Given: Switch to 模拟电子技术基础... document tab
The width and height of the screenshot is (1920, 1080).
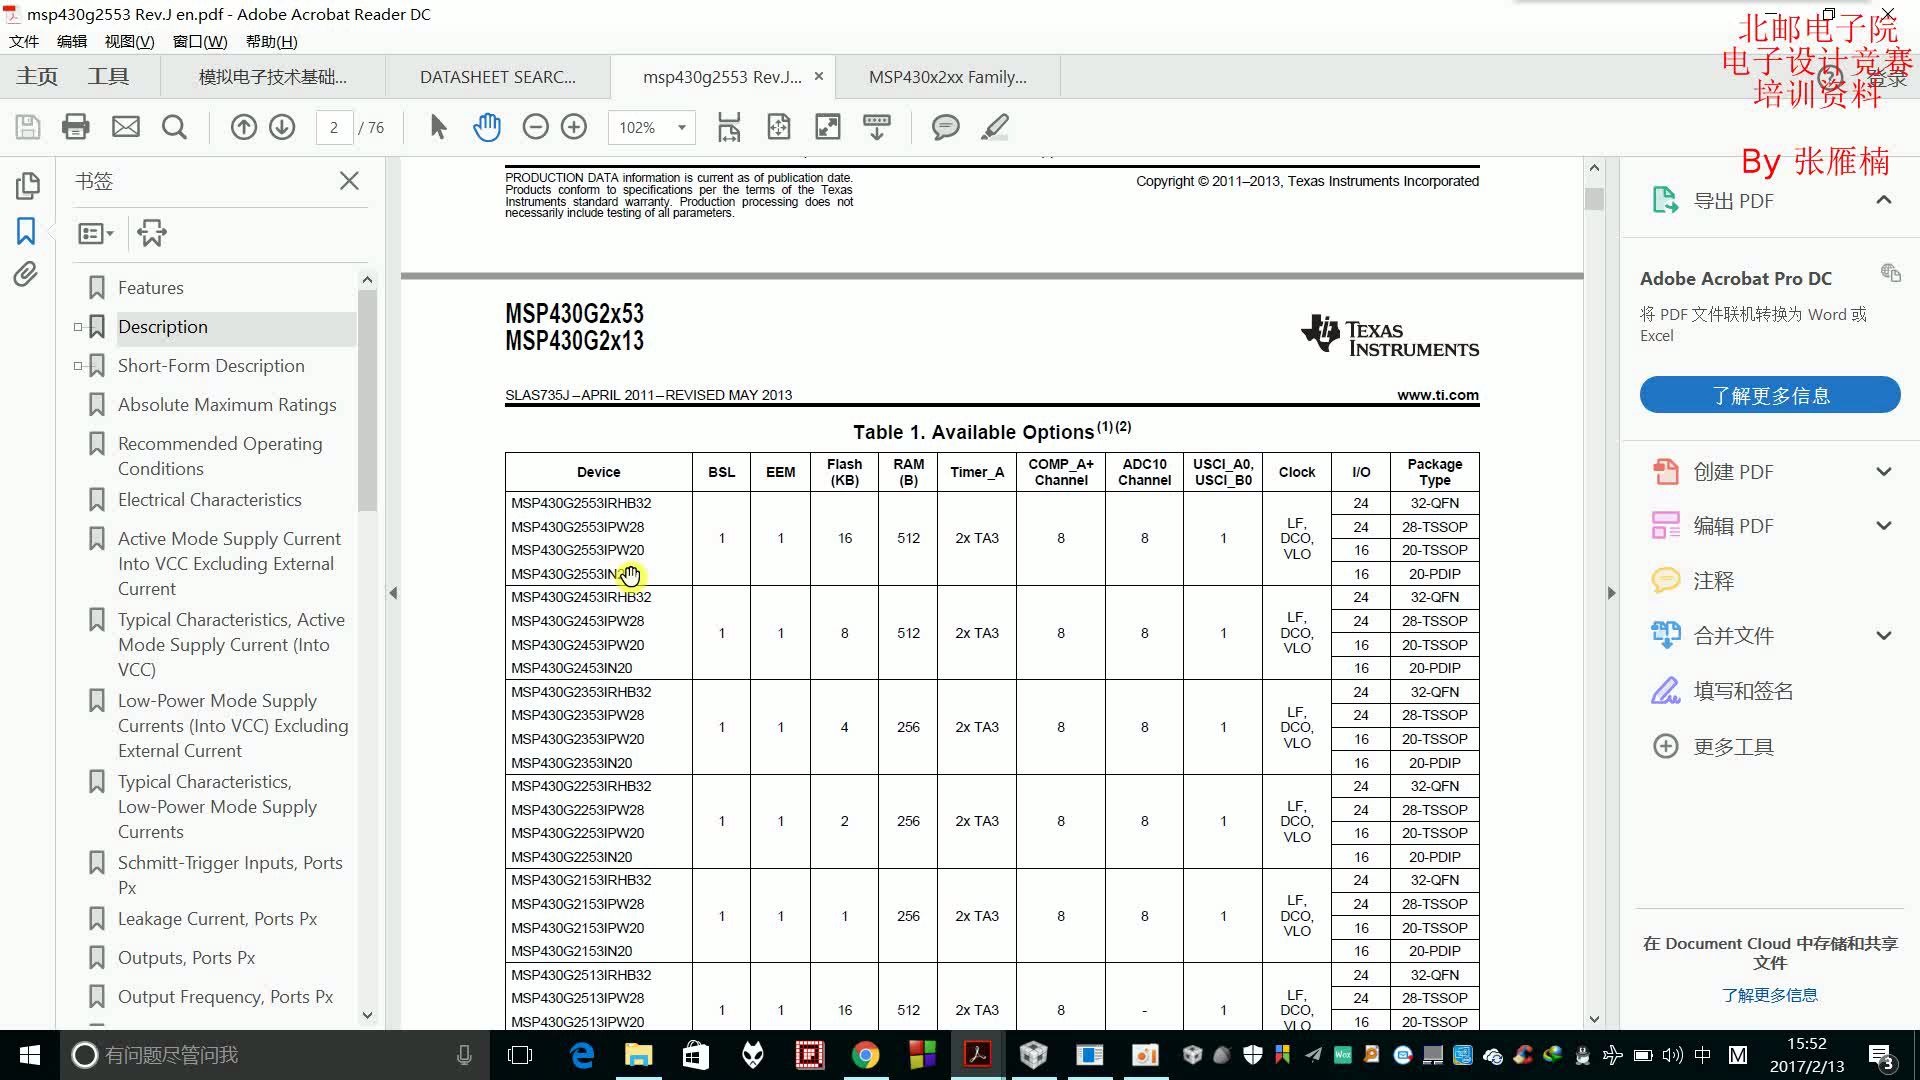Looking at the screenshot, I should click(272, 77).
